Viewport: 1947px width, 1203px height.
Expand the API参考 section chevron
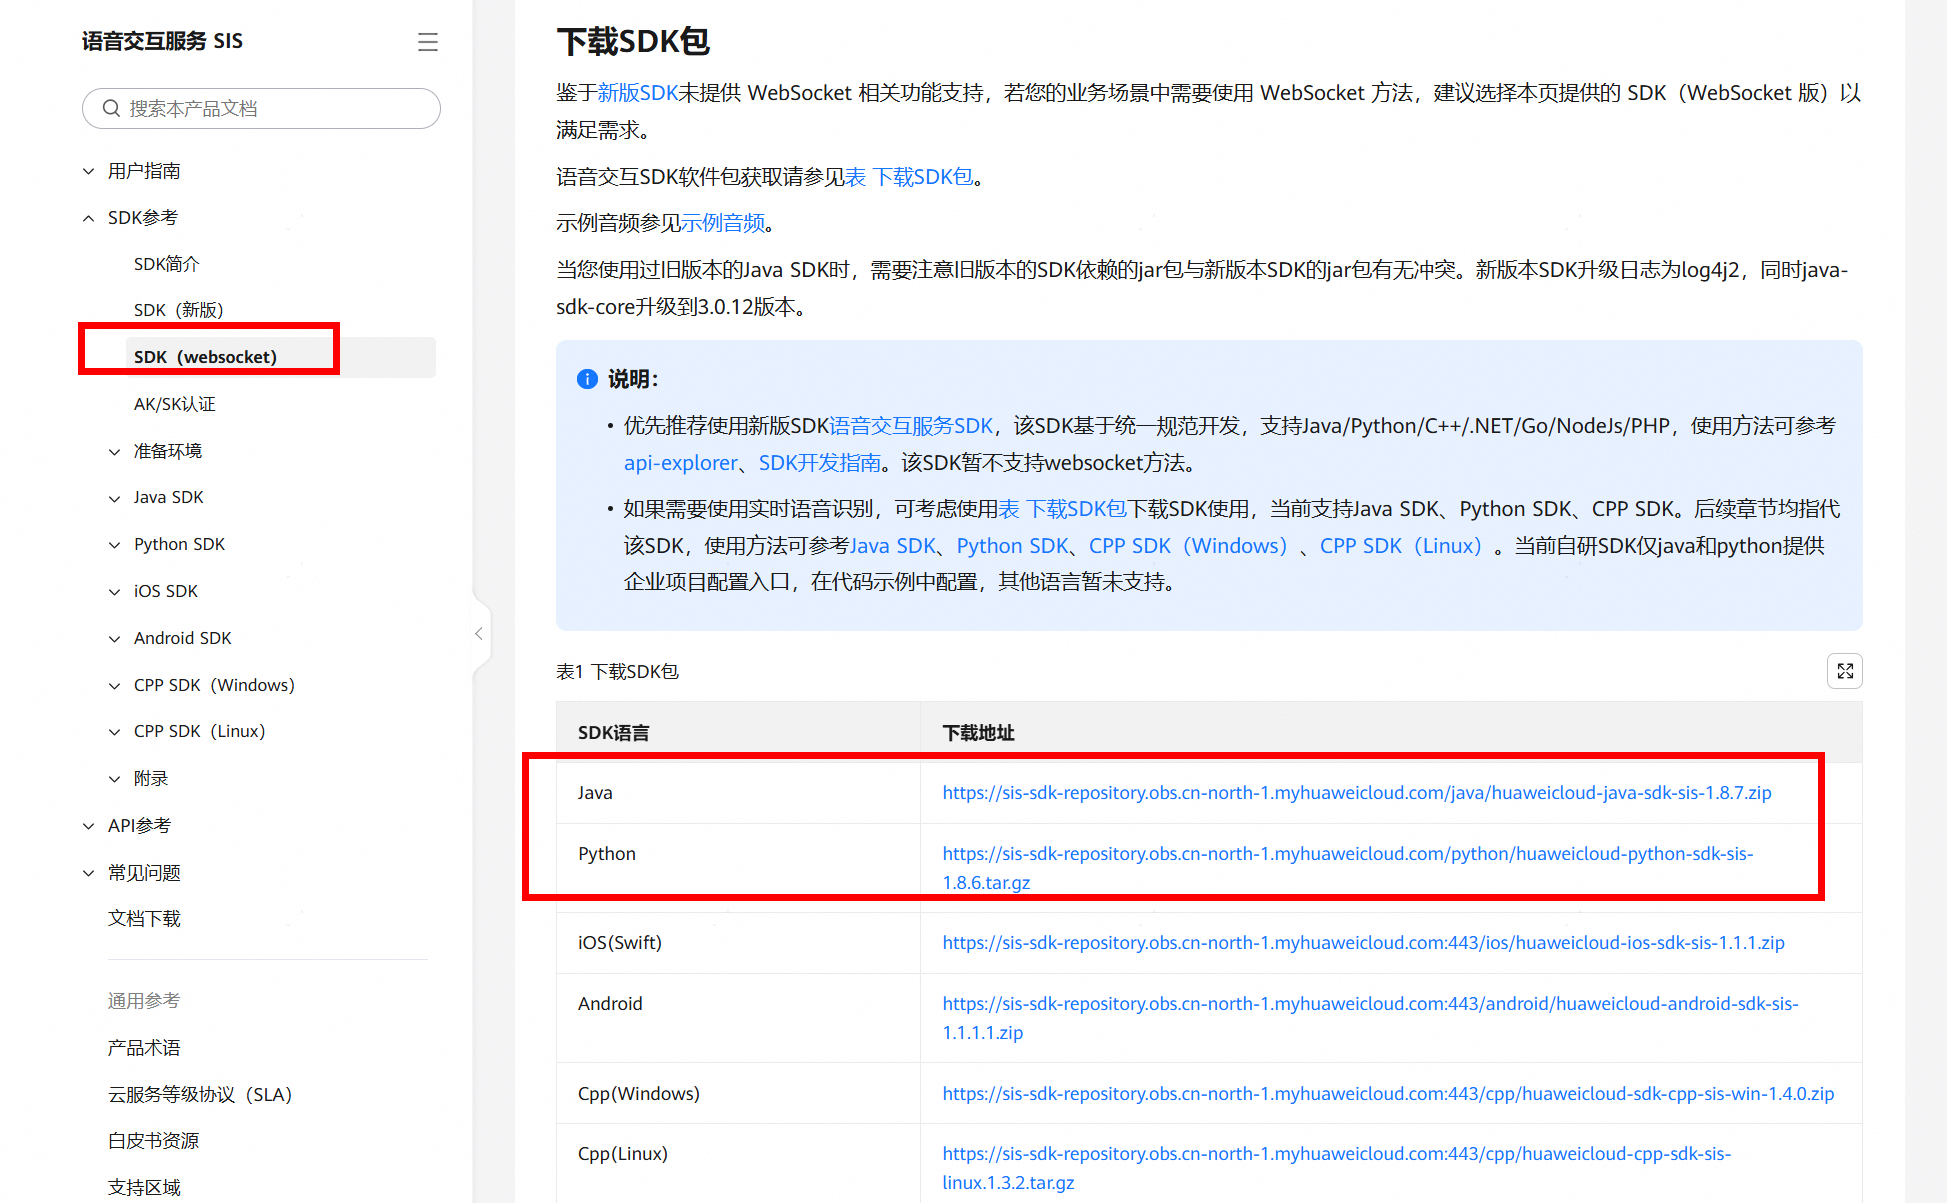(89, 826)
